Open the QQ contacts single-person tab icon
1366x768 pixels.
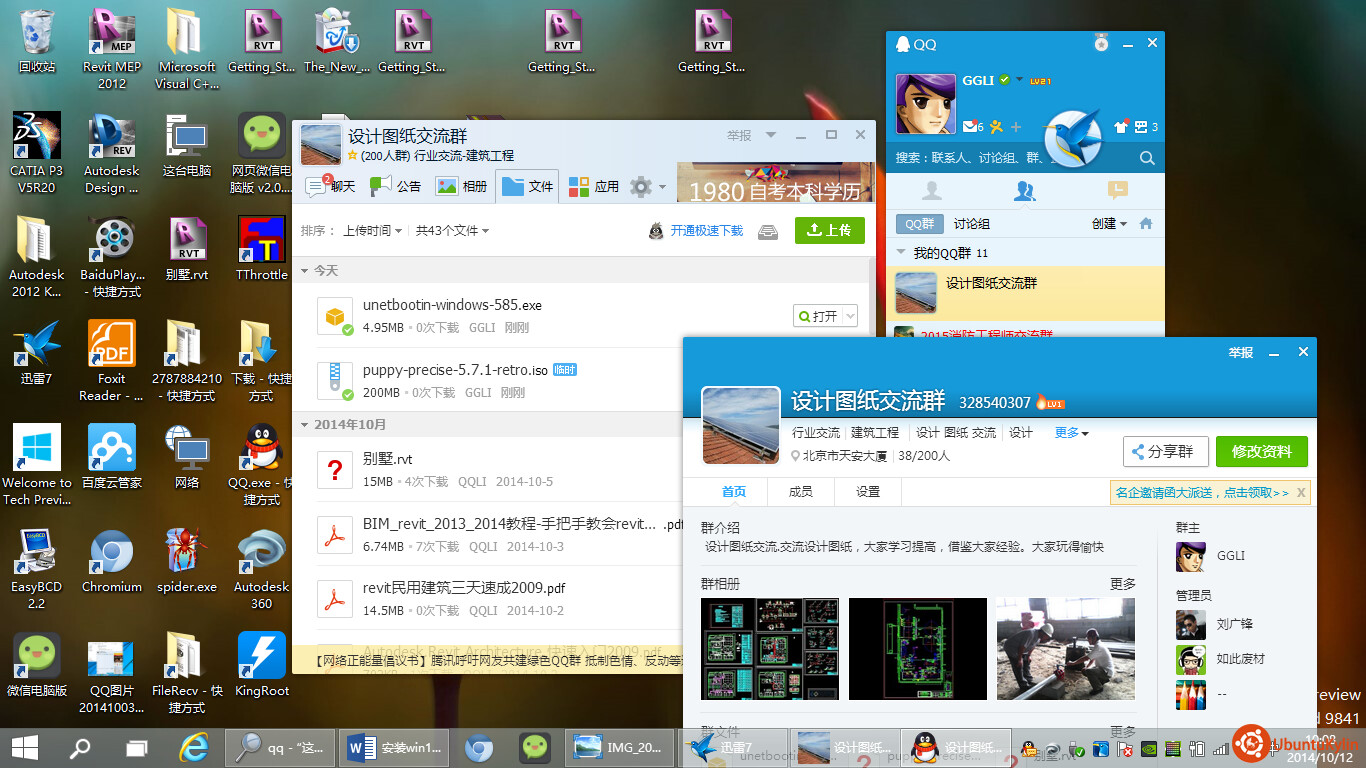point(932,191)
